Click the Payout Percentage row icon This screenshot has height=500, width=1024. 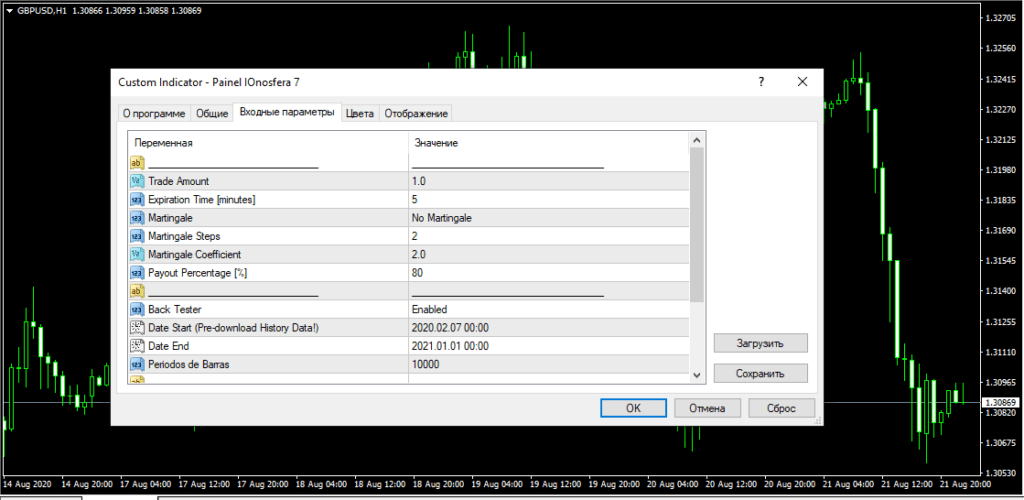click(137, 272)
